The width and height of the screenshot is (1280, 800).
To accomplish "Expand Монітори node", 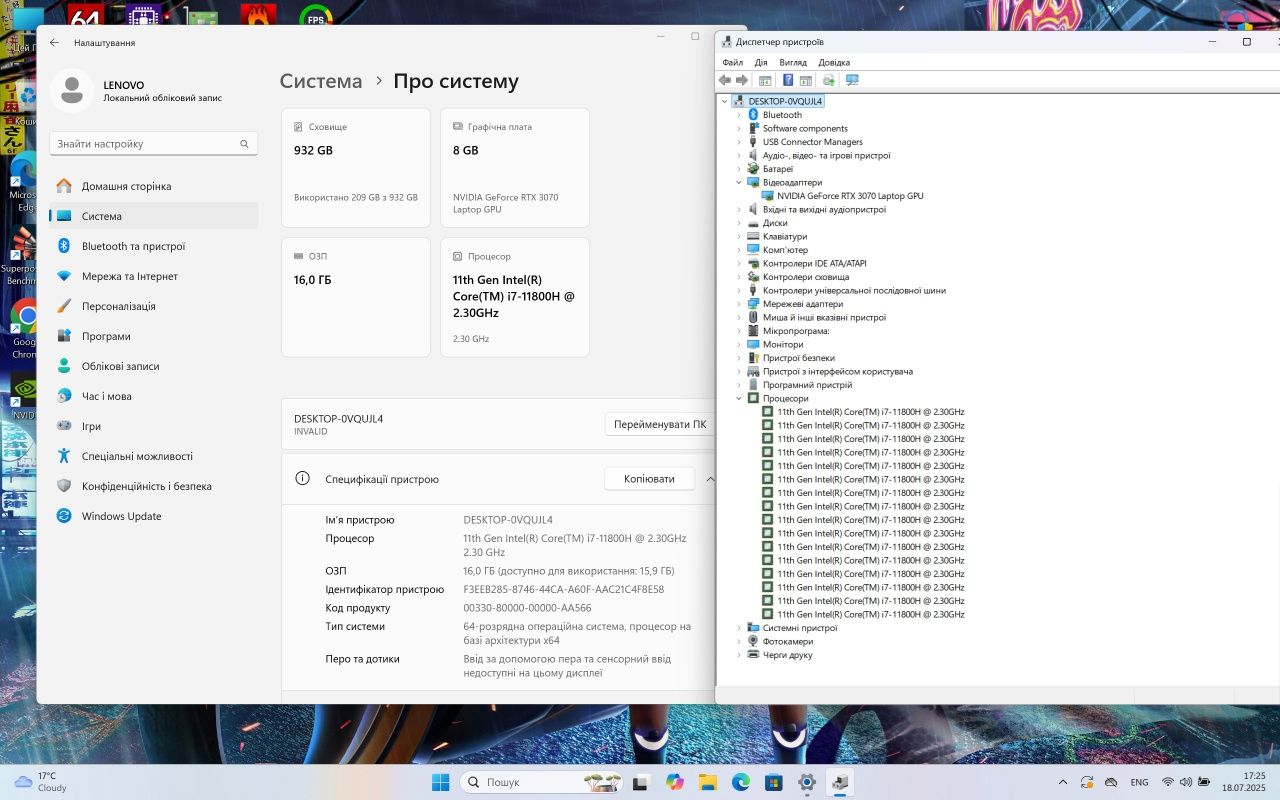I will pyautogui.click(x=740, y=344).
